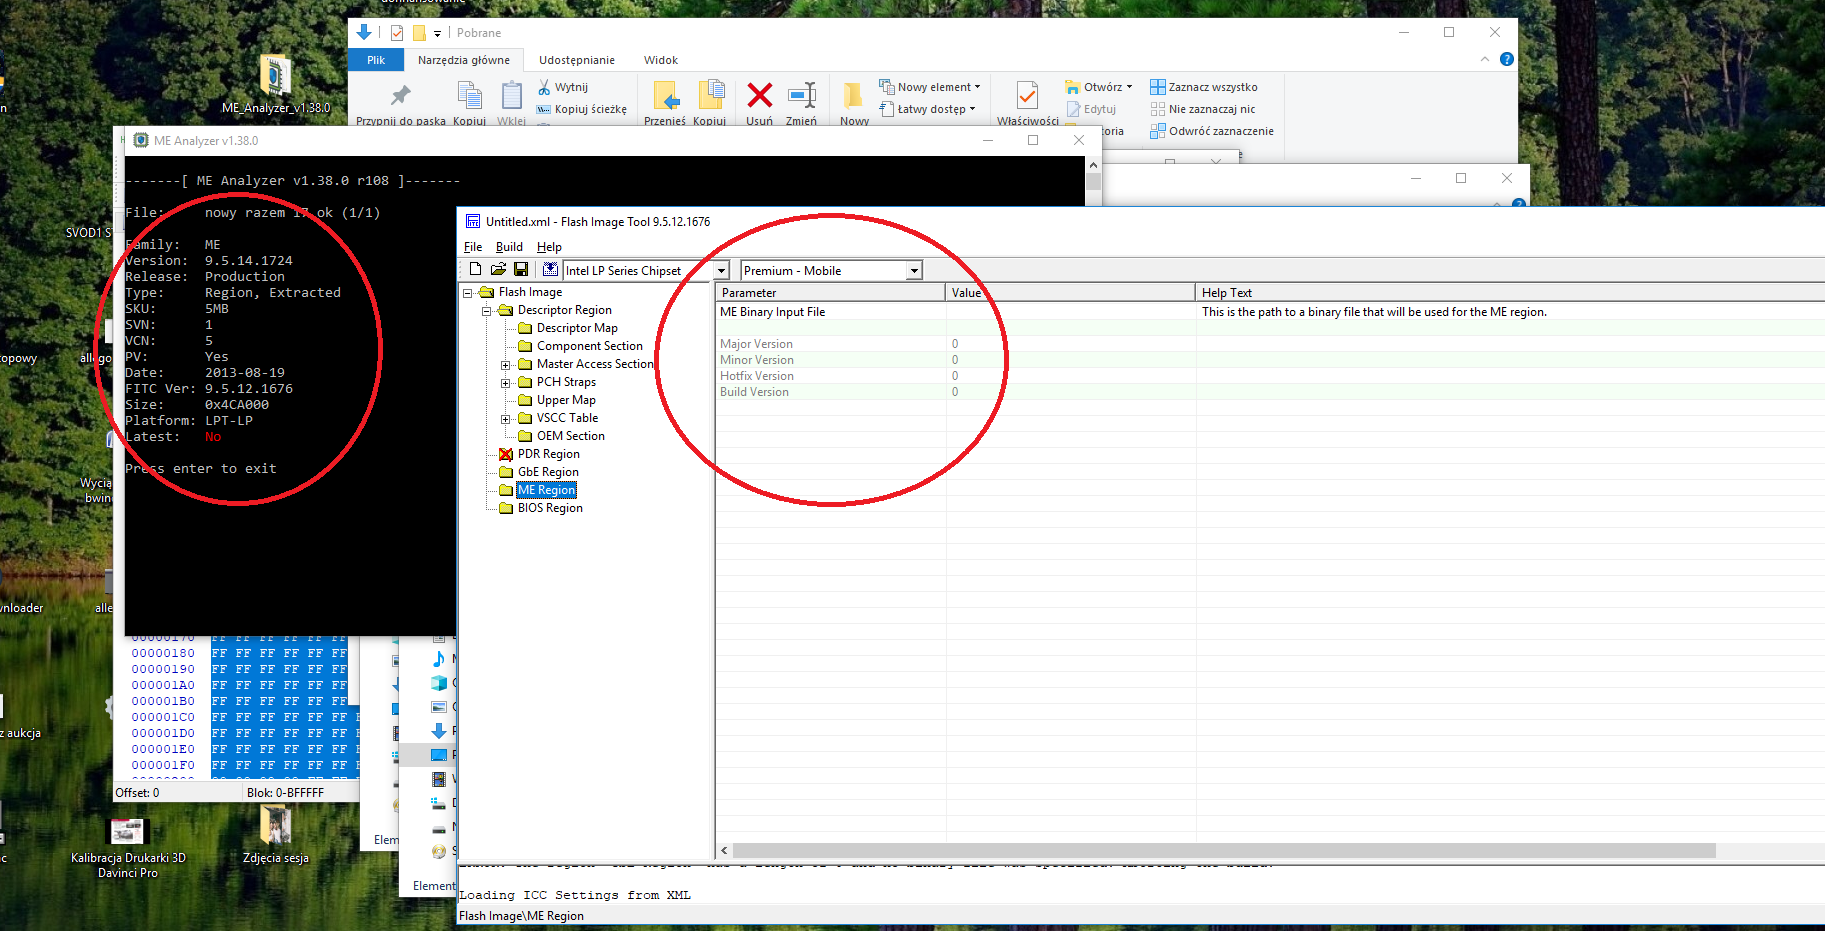Image resolution: width=1825 pixels, height=931 pixels.
Task: Click the Quick Access properties checkmark icon
Action: point(397,33)
